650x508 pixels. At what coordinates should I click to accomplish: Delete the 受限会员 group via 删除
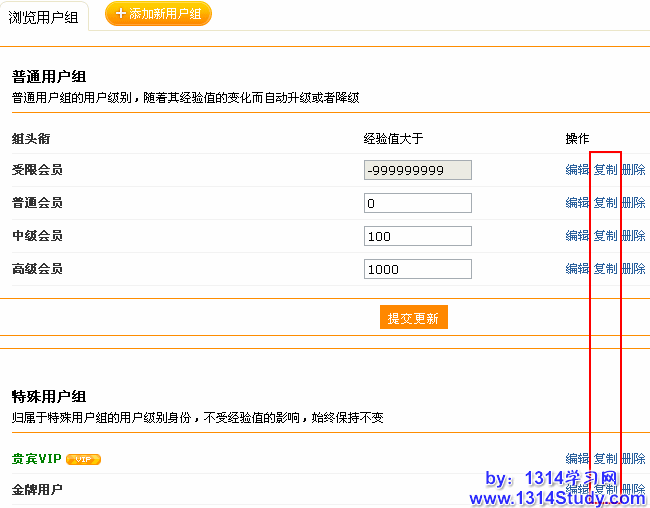click(633, 170)
